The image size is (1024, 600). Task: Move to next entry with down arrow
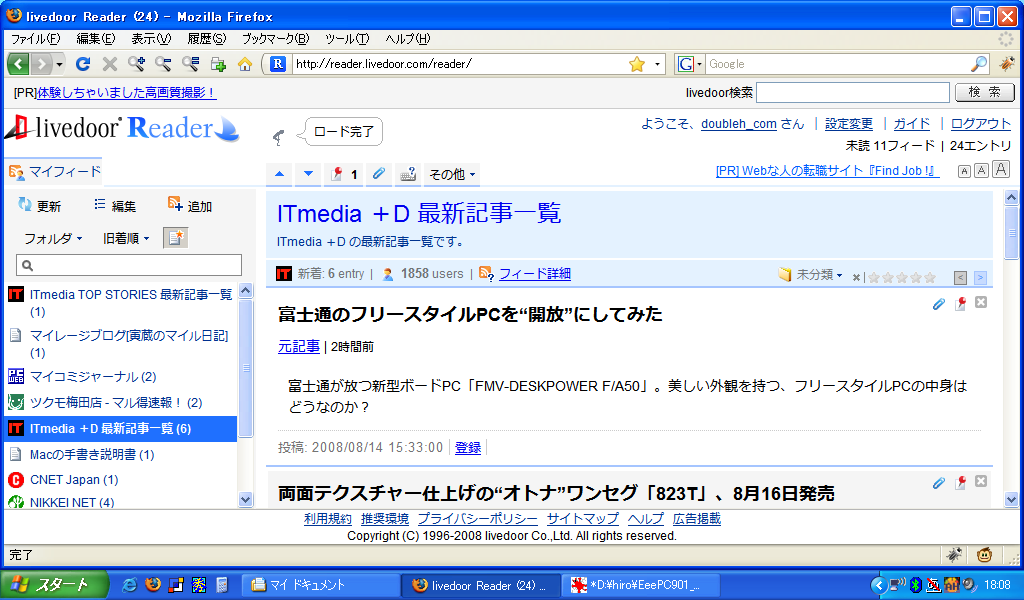308,174
